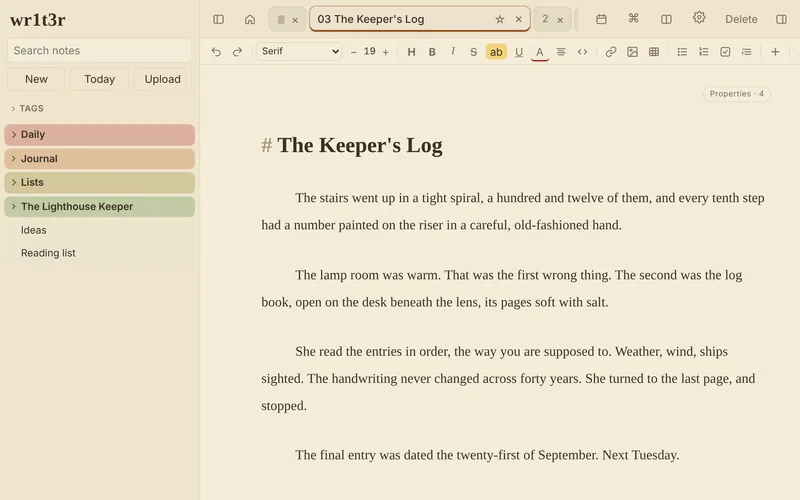Decrease font size with minus button
800x500 pixels.
click(354, 52)
